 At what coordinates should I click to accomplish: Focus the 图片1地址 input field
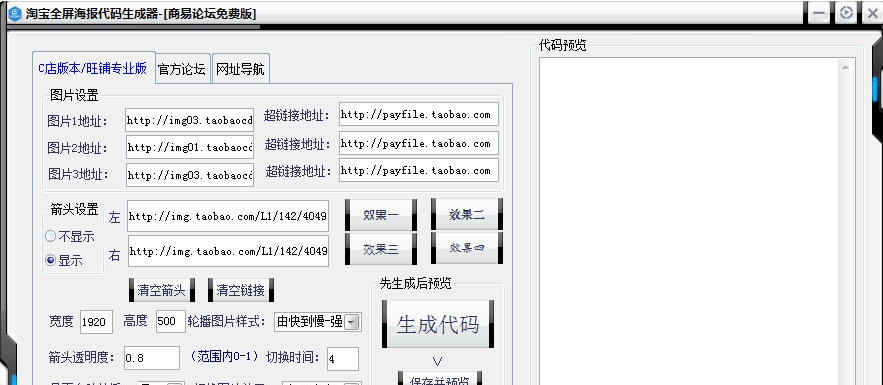click(189, 120)
